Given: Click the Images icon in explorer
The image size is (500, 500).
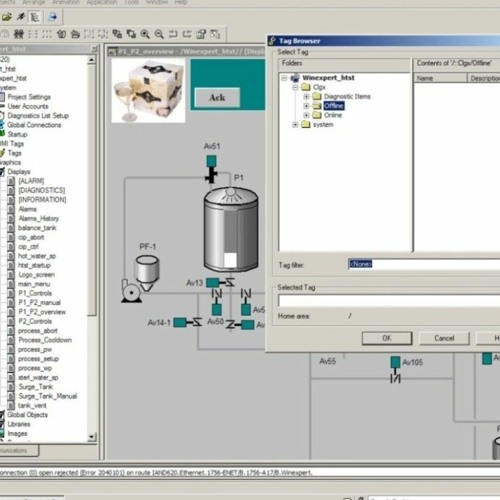Looking at the screenshot, I should (x=2, y=433).
